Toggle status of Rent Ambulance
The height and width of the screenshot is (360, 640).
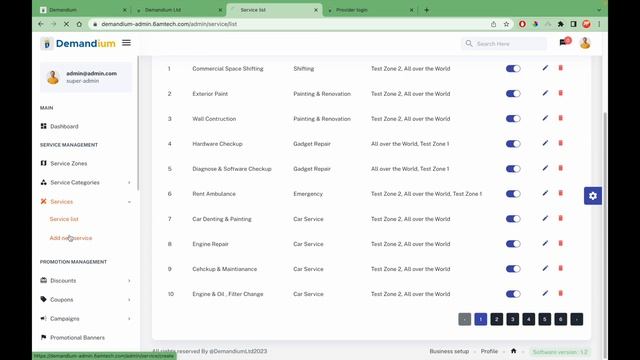pyautogui.click(x=513, y=194)
